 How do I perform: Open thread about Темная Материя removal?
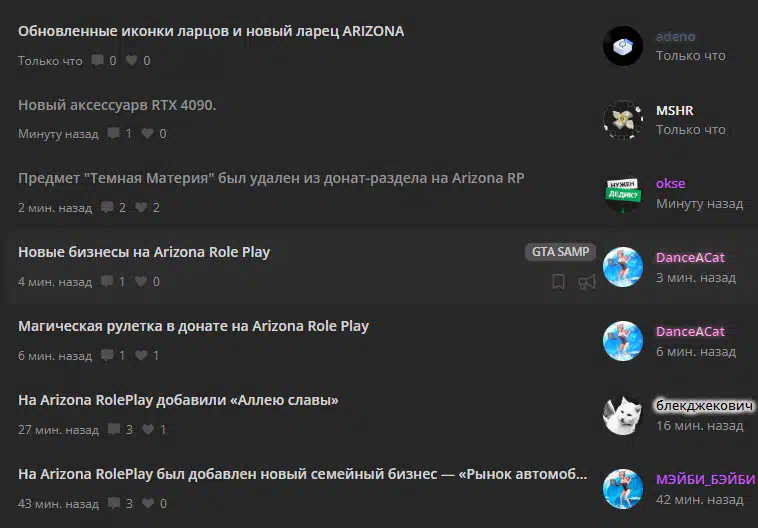click(x=271, y=178)
